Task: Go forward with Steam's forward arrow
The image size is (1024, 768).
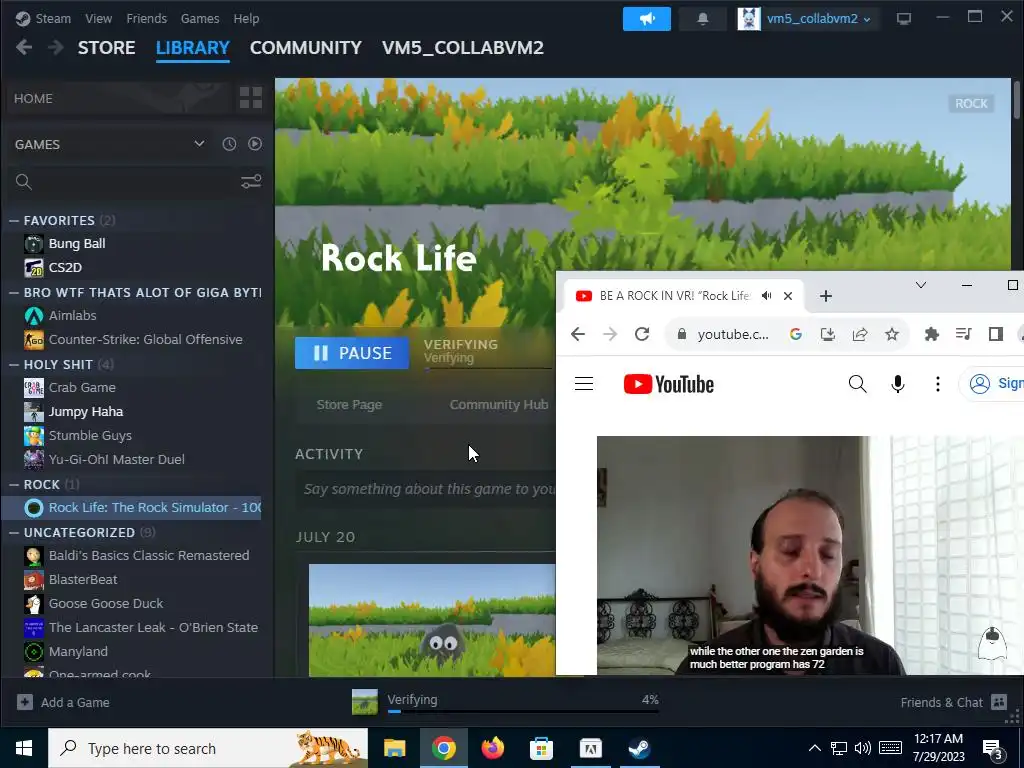Action: (56, 48)
